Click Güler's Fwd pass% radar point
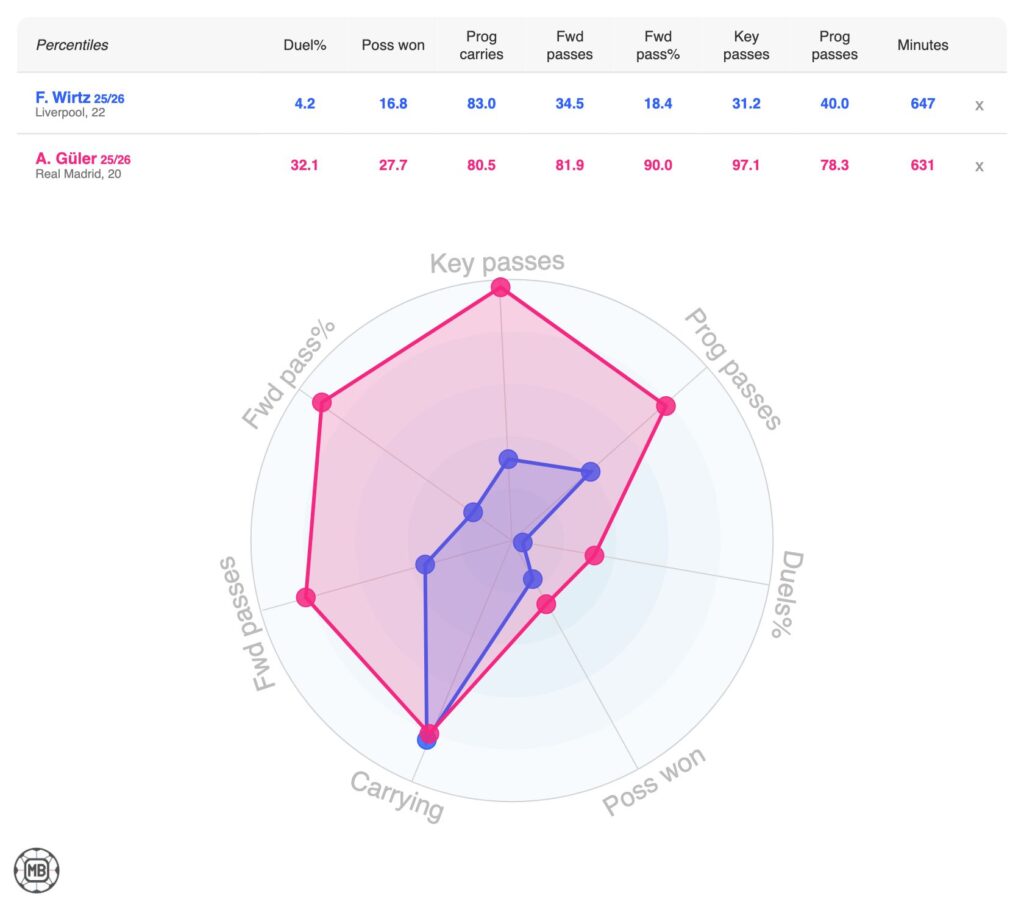This screenshot has width=1024, height=907. coord(321,403)
